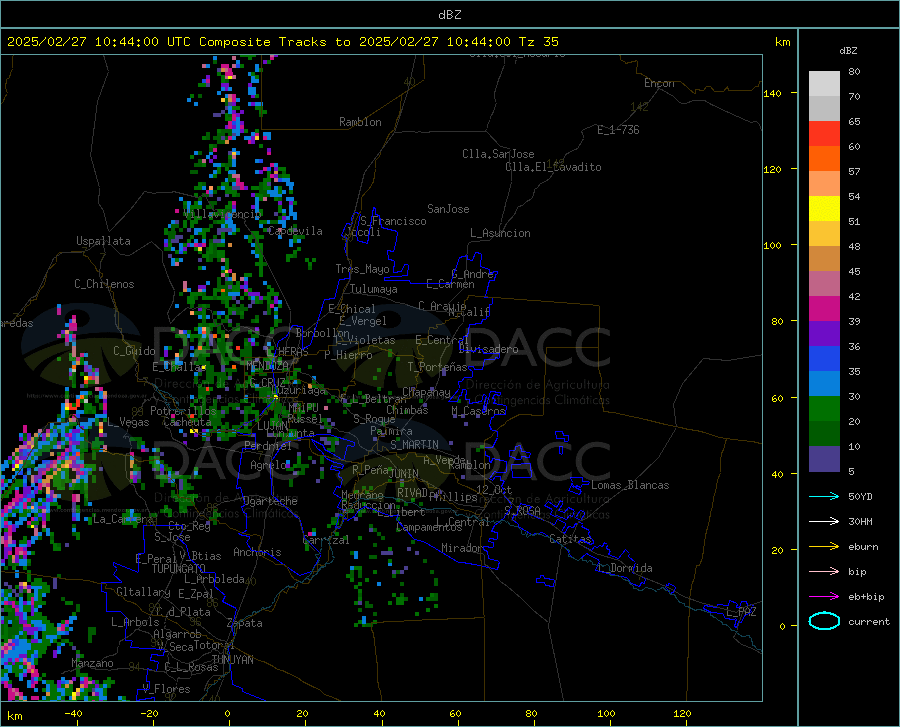The width and height of the screenshot is (900, 727).
Task: Click the 'L_Dormida' map label
Action: (625, 568)
